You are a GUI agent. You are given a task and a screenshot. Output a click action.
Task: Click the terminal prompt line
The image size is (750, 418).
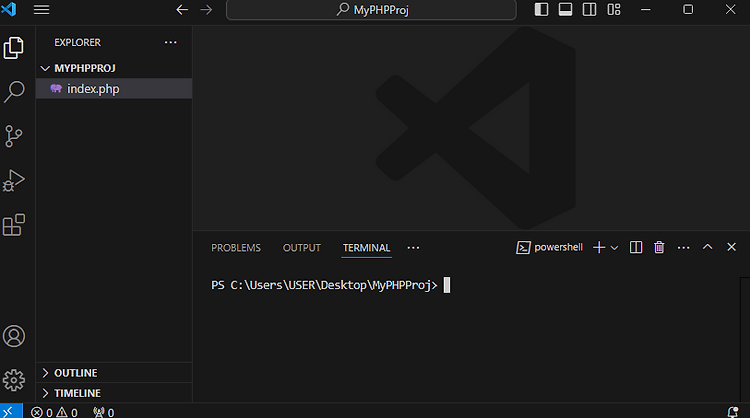(331, 285)
